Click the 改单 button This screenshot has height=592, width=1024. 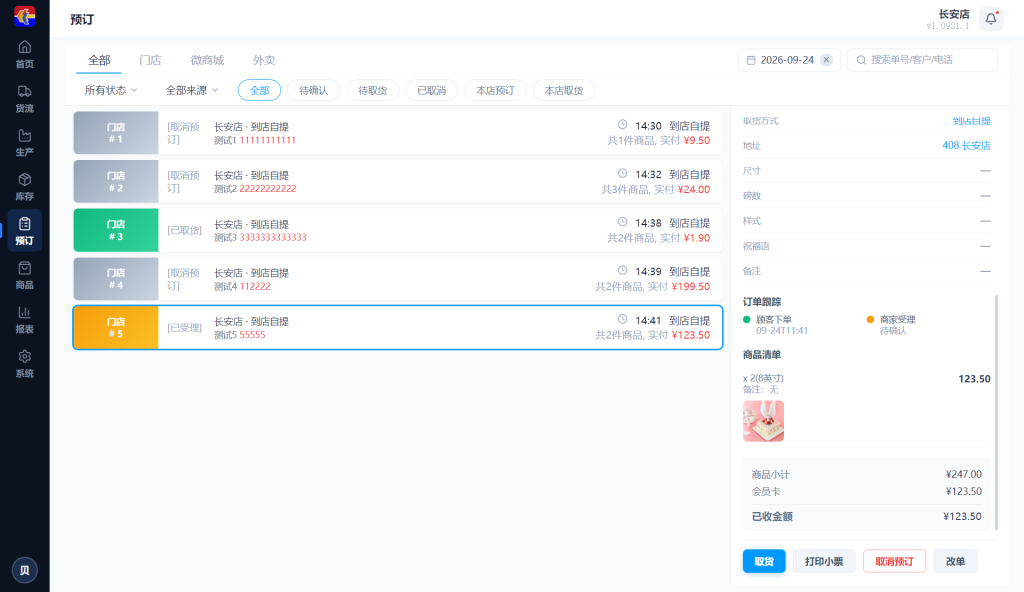(x=955, y=561)
